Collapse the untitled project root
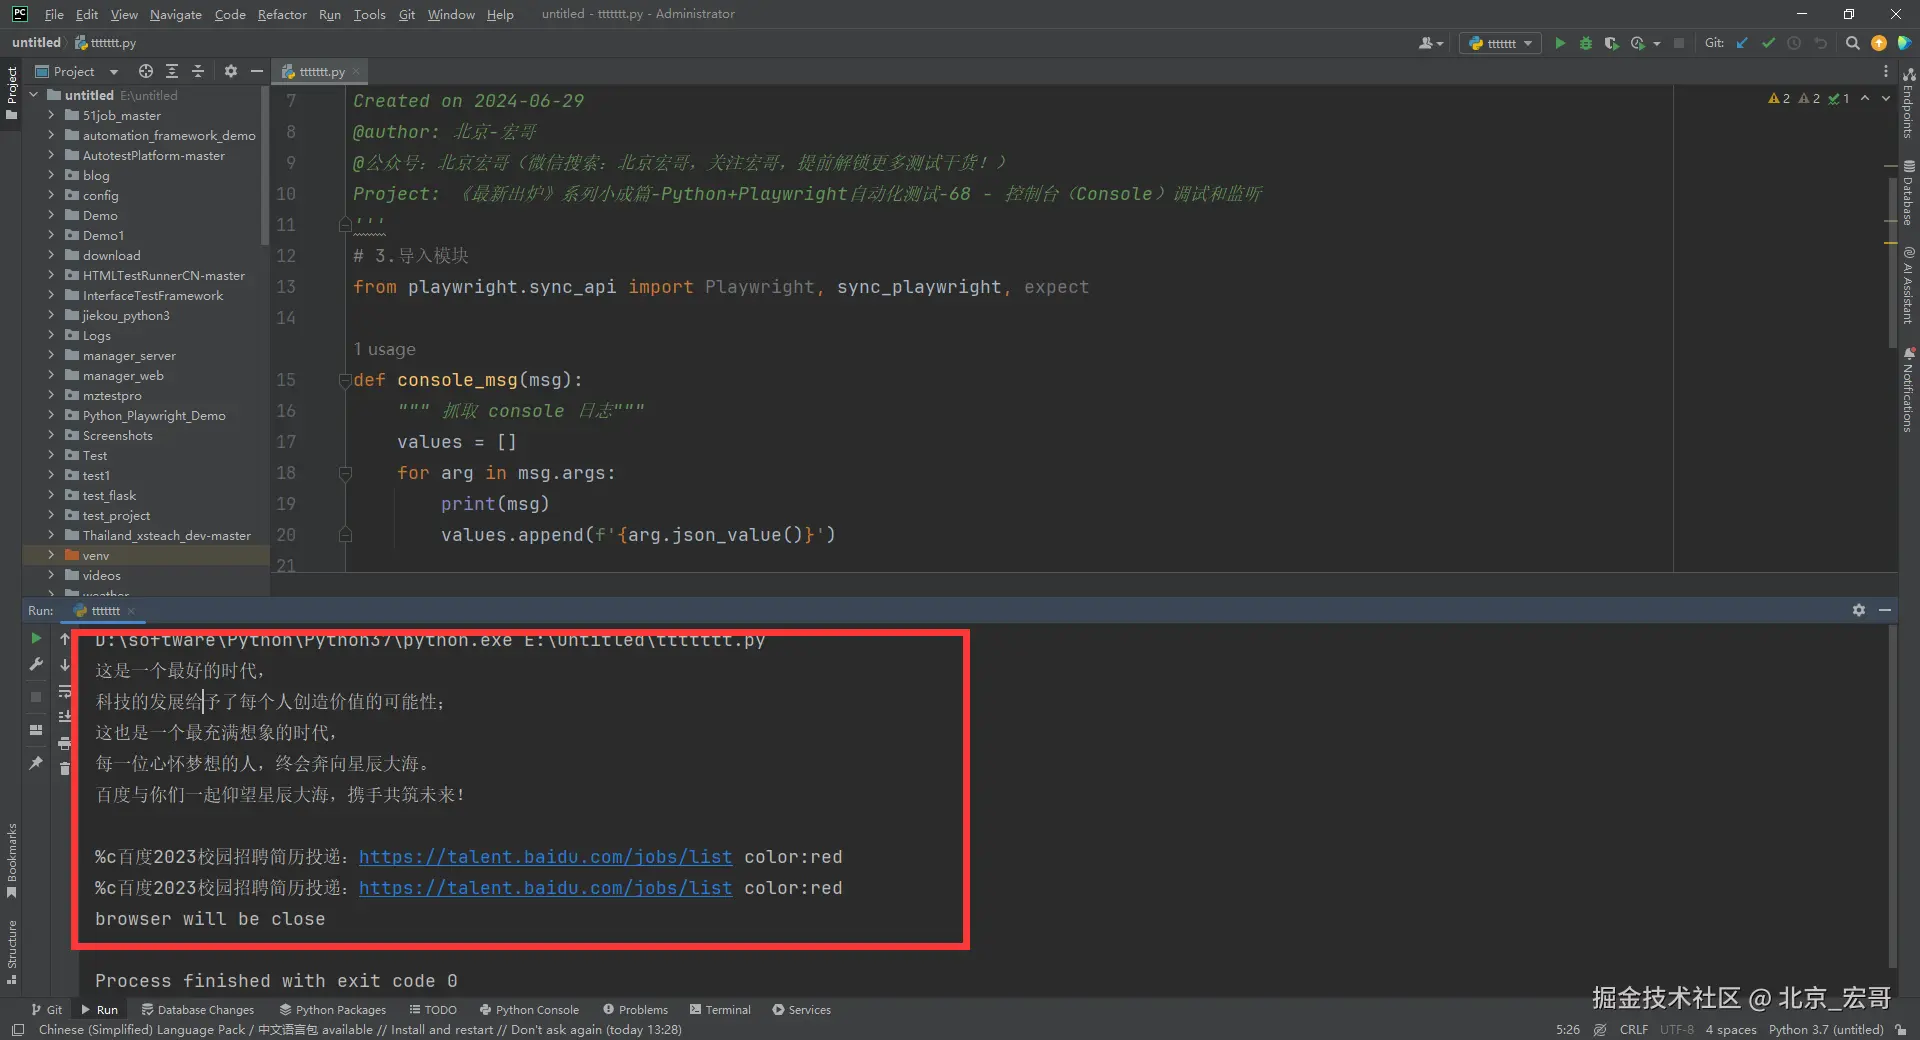Screen dimensions: 1920x1040 [x=34, y=95]
